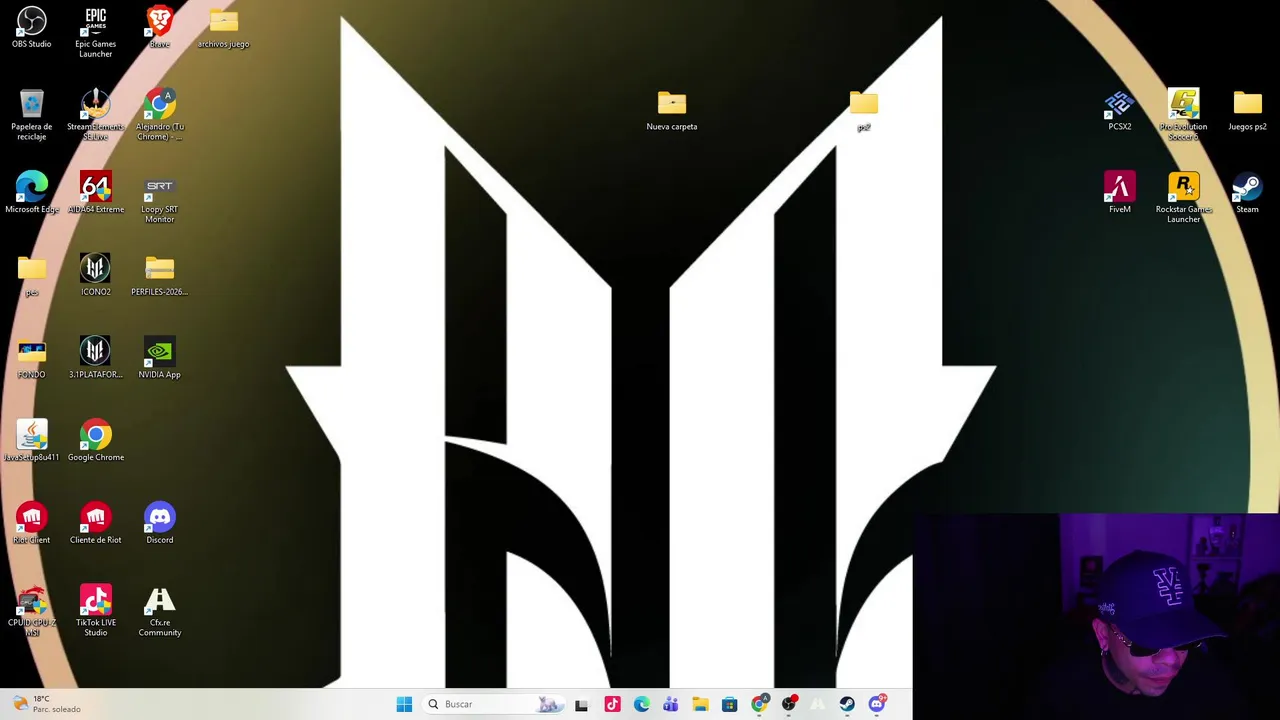This screenshot has height=720, width=1280.
Task: Open File Explorer from the taskbar
Action: (700, 704)
